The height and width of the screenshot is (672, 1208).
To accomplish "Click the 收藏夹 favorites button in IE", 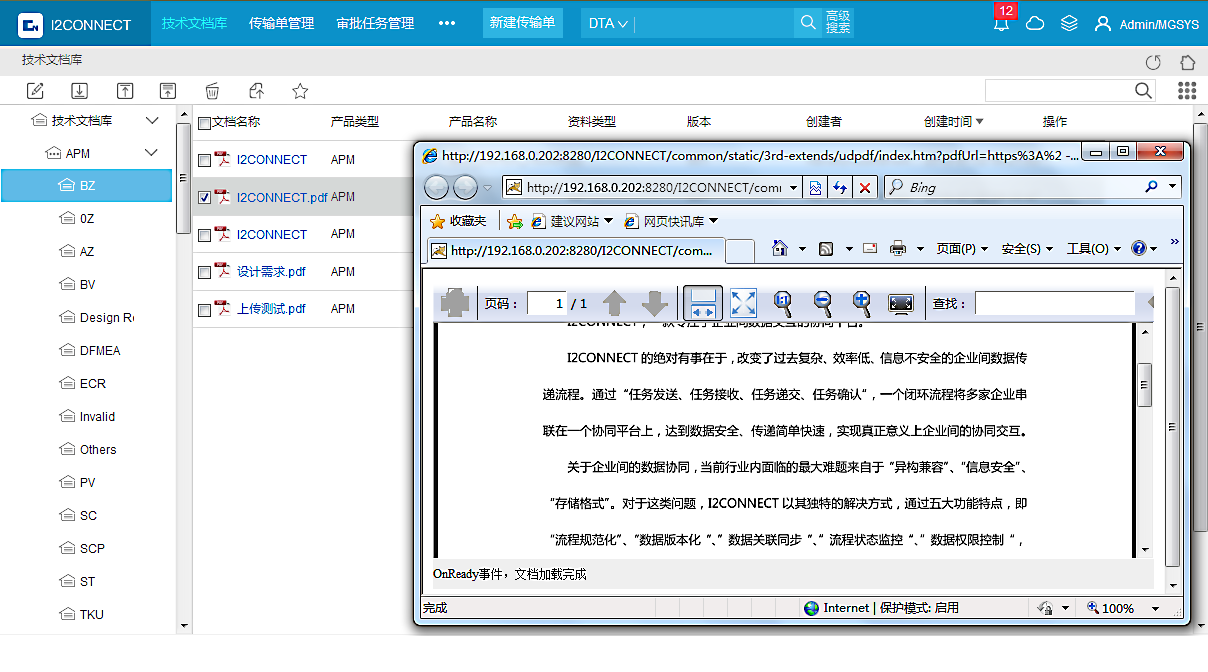I will click(458, 221).
